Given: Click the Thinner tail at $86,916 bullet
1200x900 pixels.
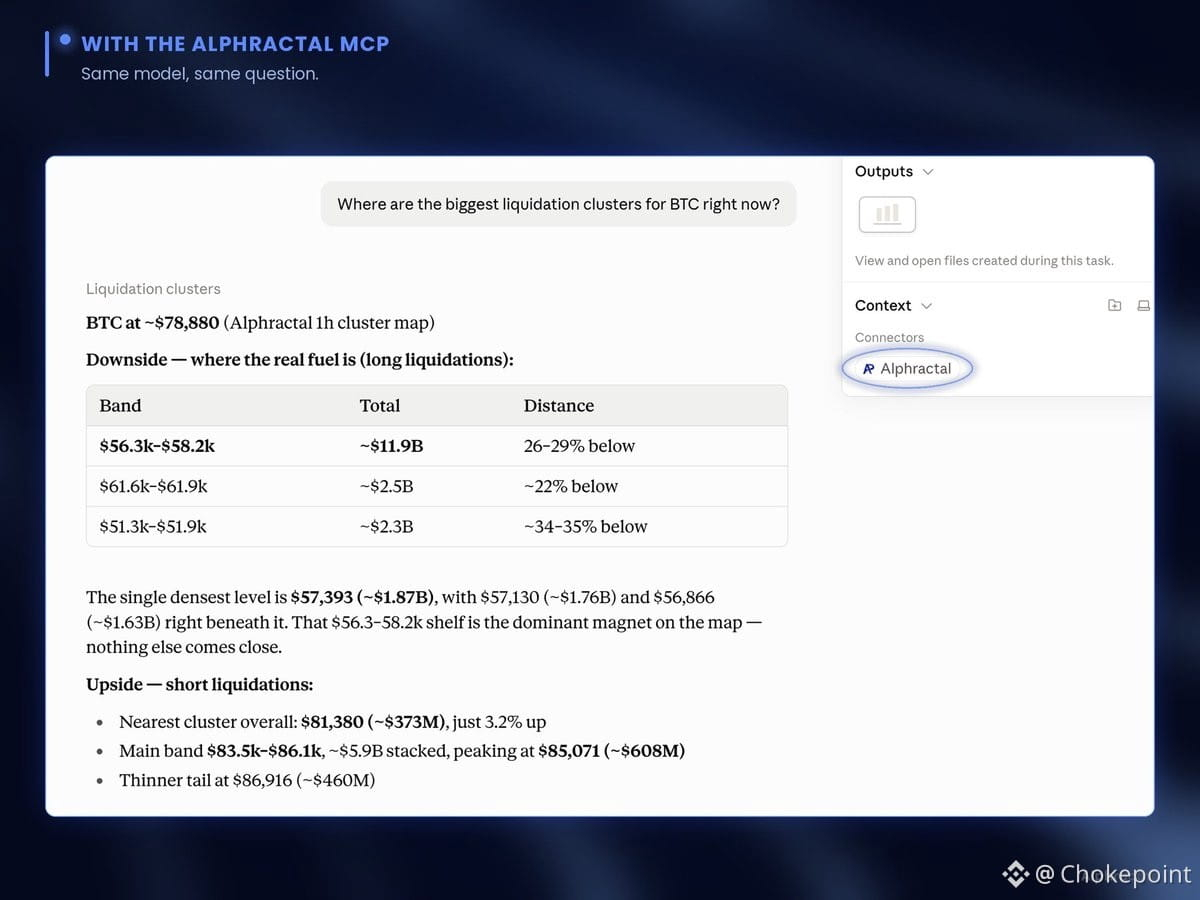Looking at the screenshot, I should click(x=247, y=780).
